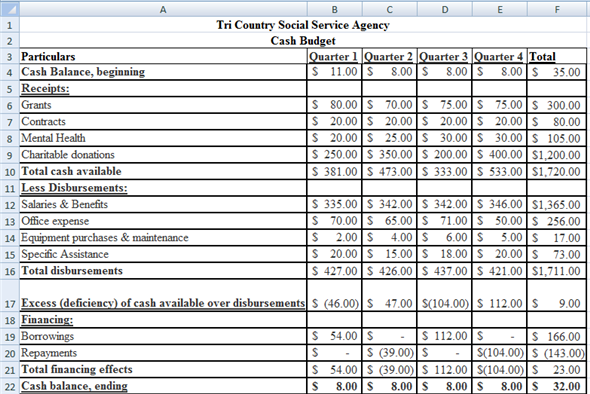
Task: Click Quarter 1 beginning balance $11.00
Action: point(335,72)
